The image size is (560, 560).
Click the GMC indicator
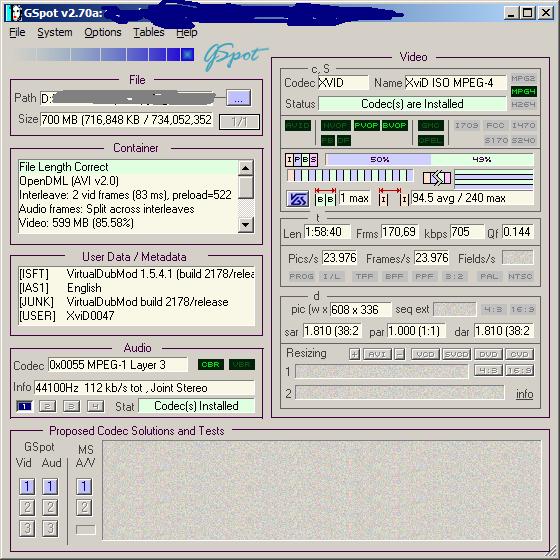click(431, 126)
